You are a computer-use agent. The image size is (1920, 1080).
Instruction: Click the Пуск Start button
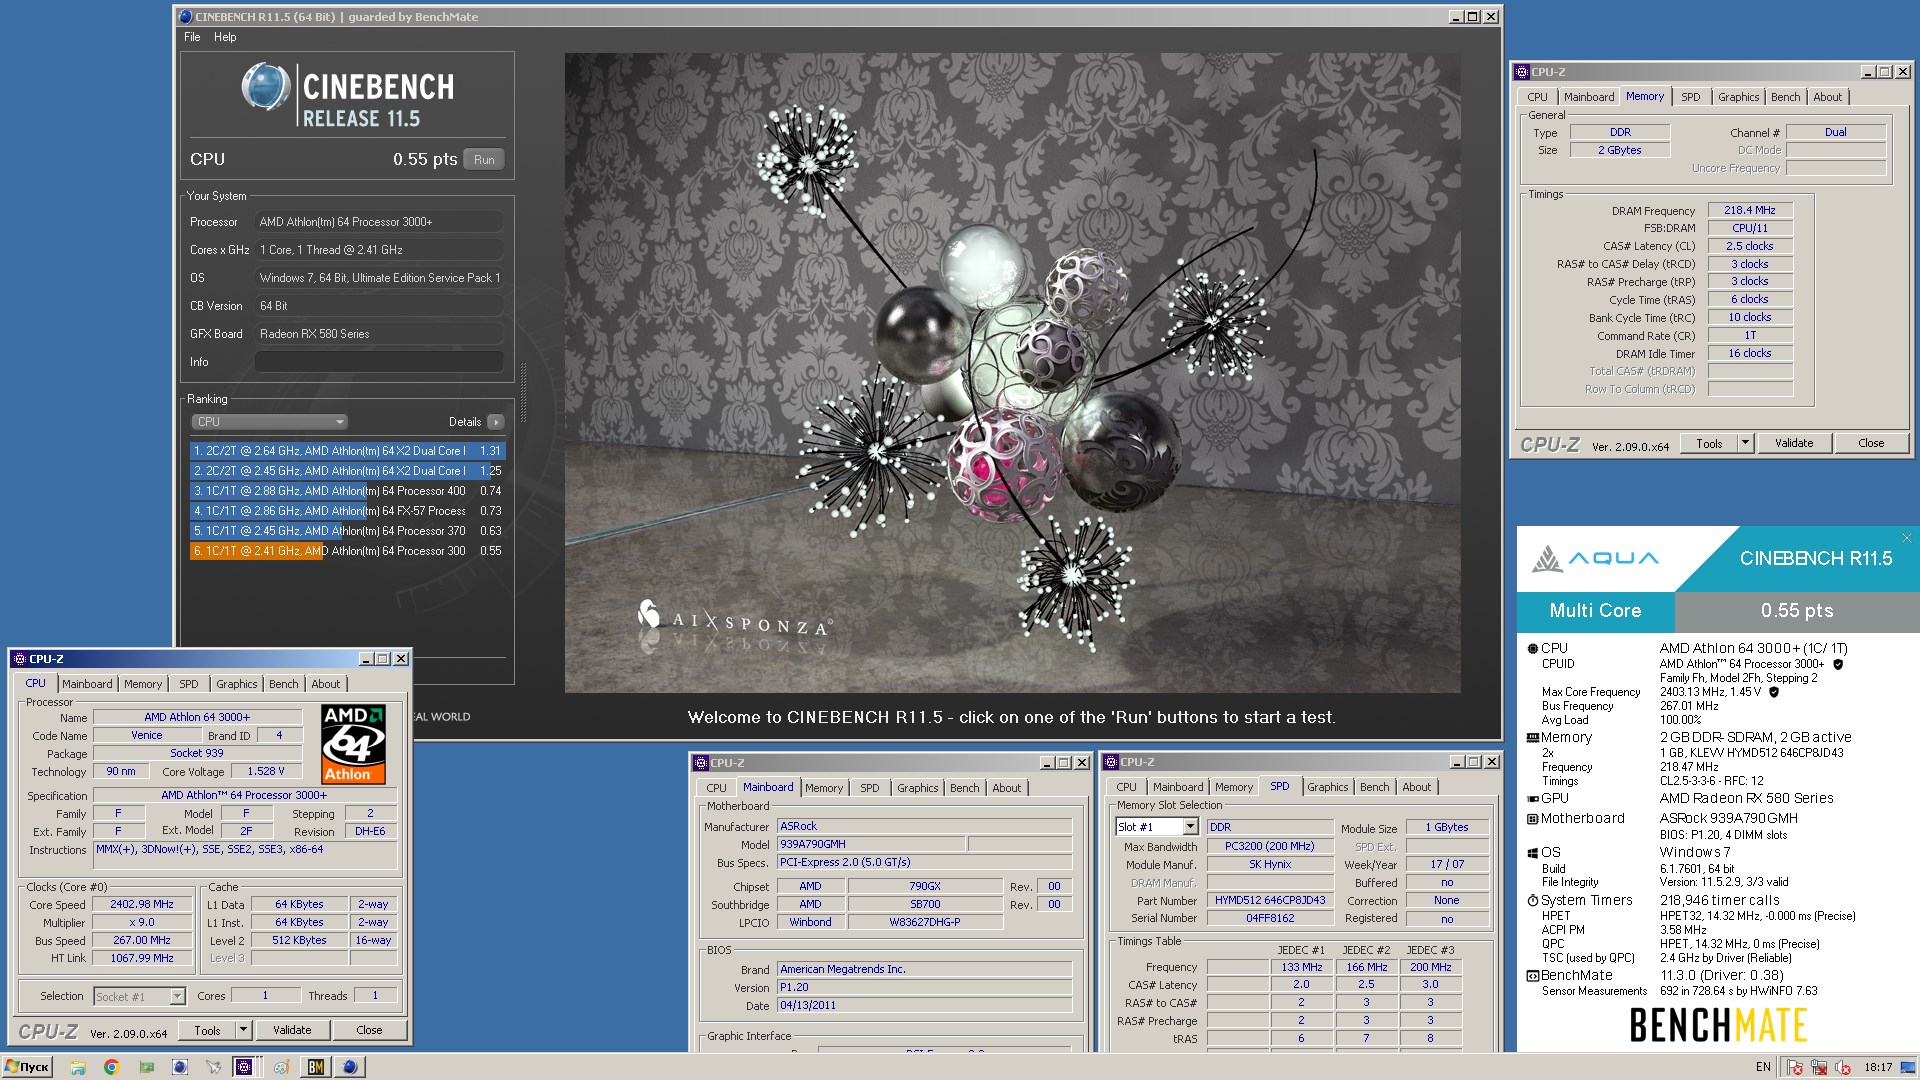coord(28,1067)
